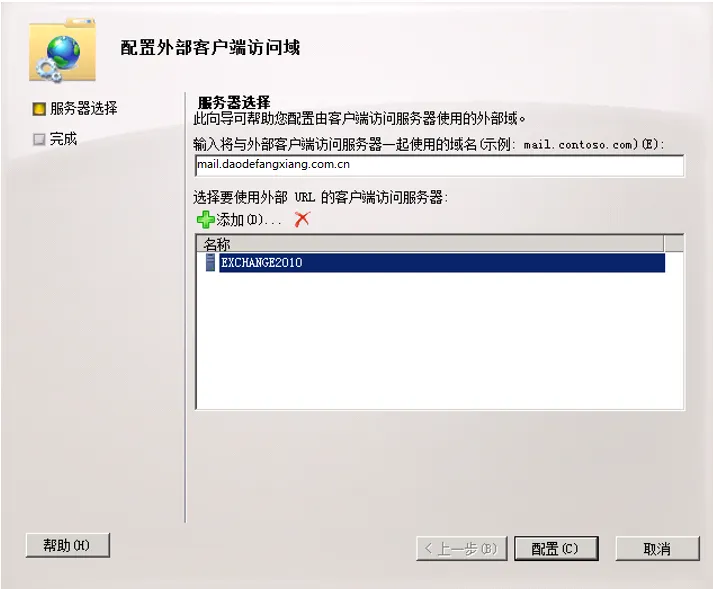Click the 帮助(H) help button
Image resolution: width=713 pixels, height=589 pixels.
click(68, 545)
